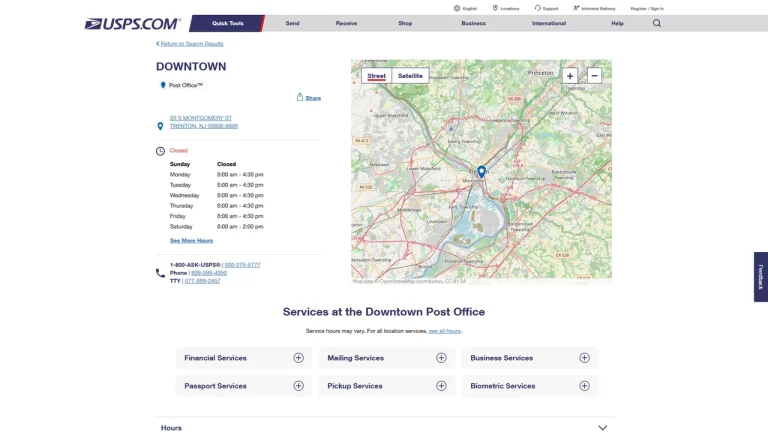Click the Share link
The image size is (768, 432).
point(313,98)
